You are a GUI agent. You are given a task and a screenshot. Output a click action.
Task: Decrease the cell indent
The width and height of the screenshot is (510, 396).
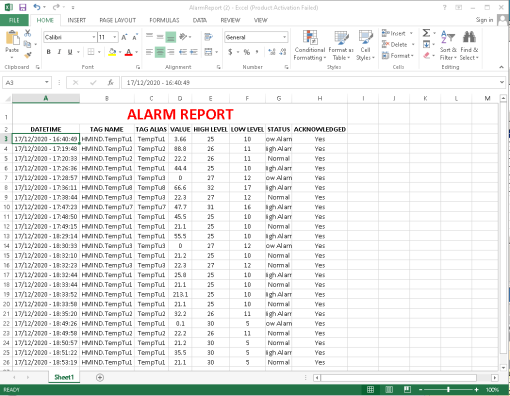[x=183, y=52]
